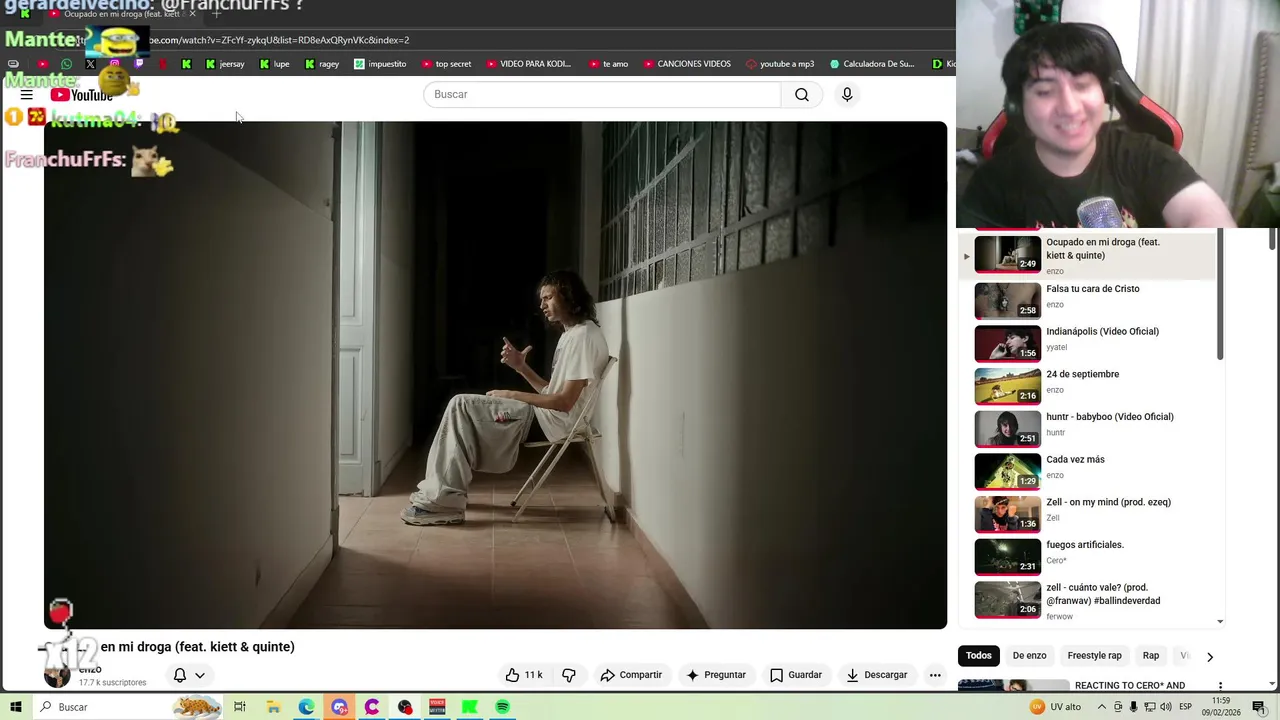Image resolution: width=1280 pixels, height=720 pixels.
Task: Open the te amo bookmark
Action: point(608,64)
